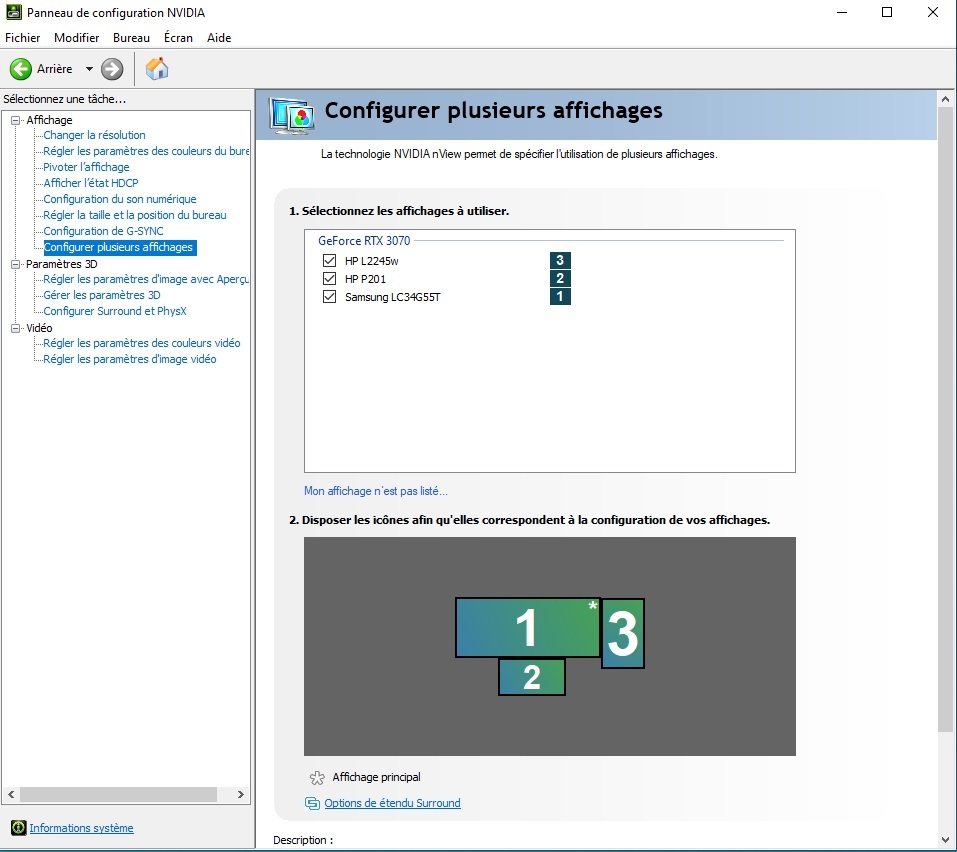Screen dimensions: 957x852
Task: Select Gérer les paramètres 3D task
Action: click(x=102, y=295)
